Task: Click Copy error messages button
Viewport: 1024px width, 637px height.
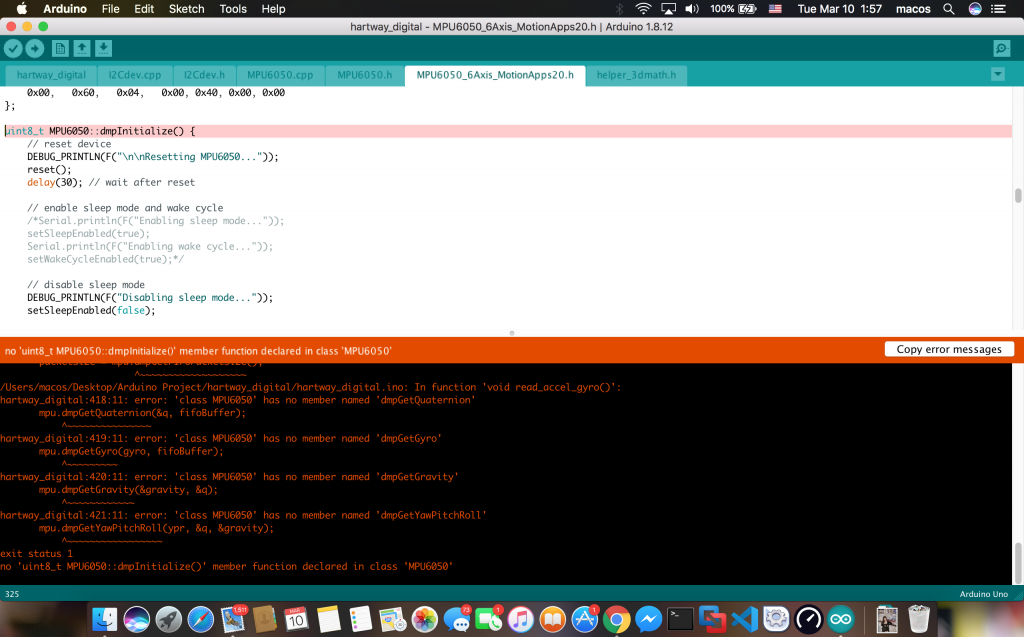Action: [x=949, y=350]
